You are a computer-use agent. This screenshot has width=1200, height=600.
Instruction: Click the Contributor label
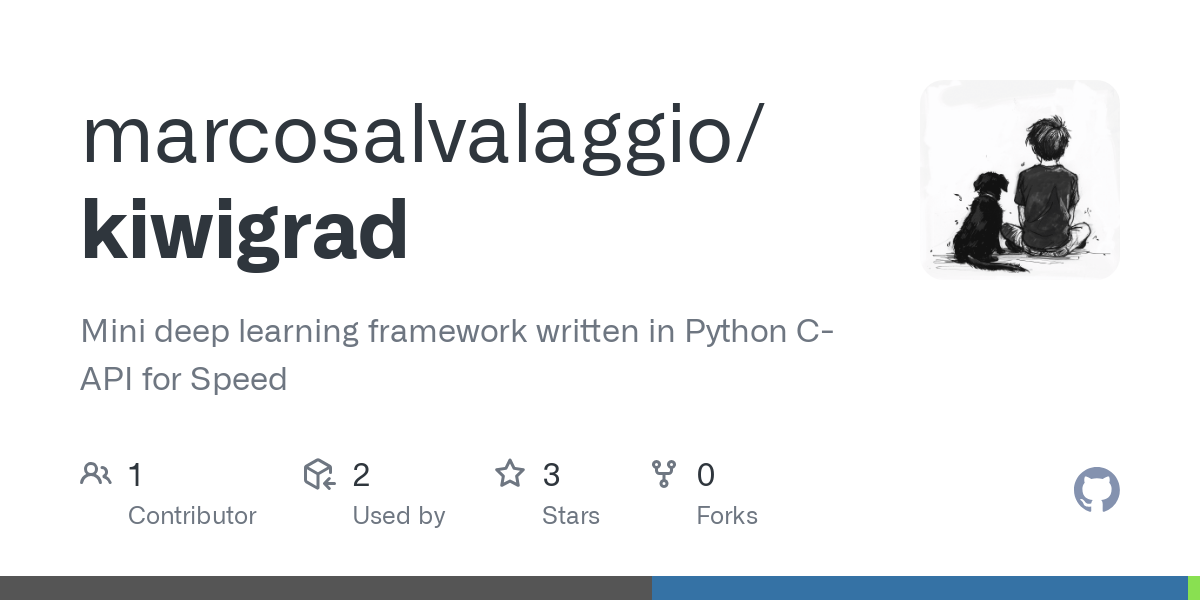click(x=192, y=516)
